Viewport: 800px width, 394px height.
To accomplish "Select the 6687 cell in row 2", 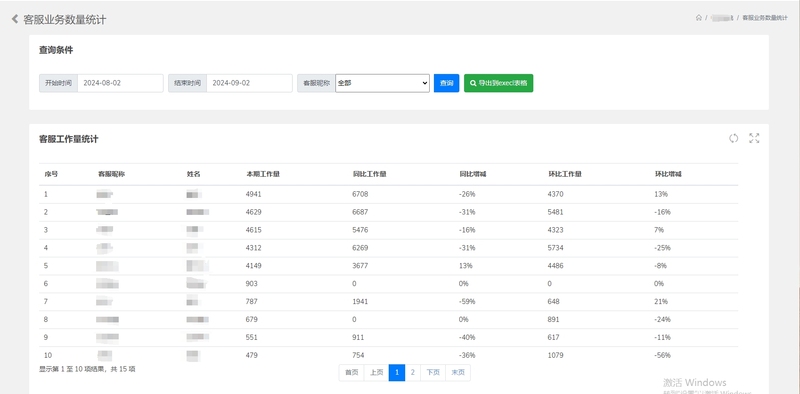I will (360, 212).
